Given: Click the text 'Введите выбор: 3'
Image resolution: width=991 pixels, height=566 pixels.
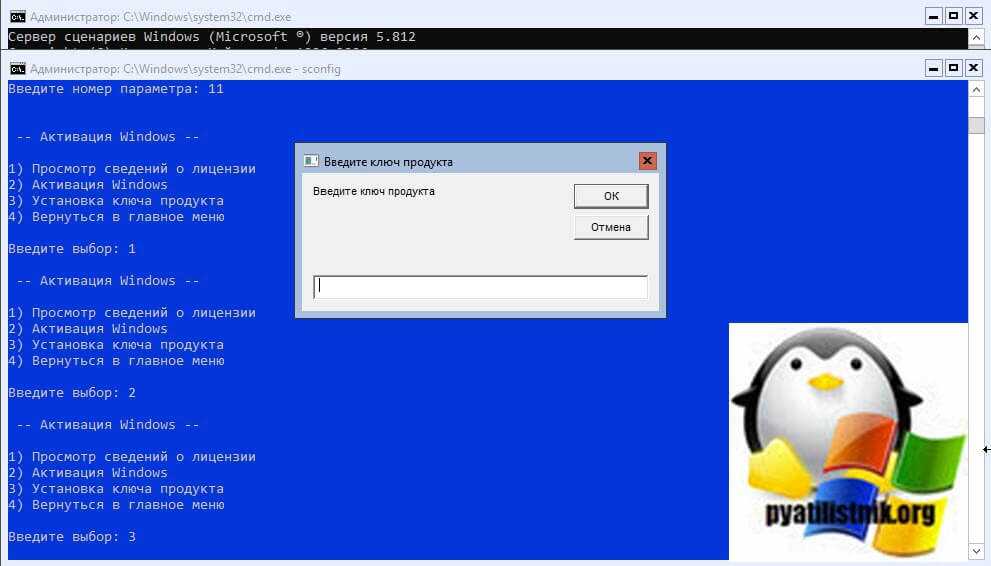Looking at the screenshot, I should tap(72, 537).
